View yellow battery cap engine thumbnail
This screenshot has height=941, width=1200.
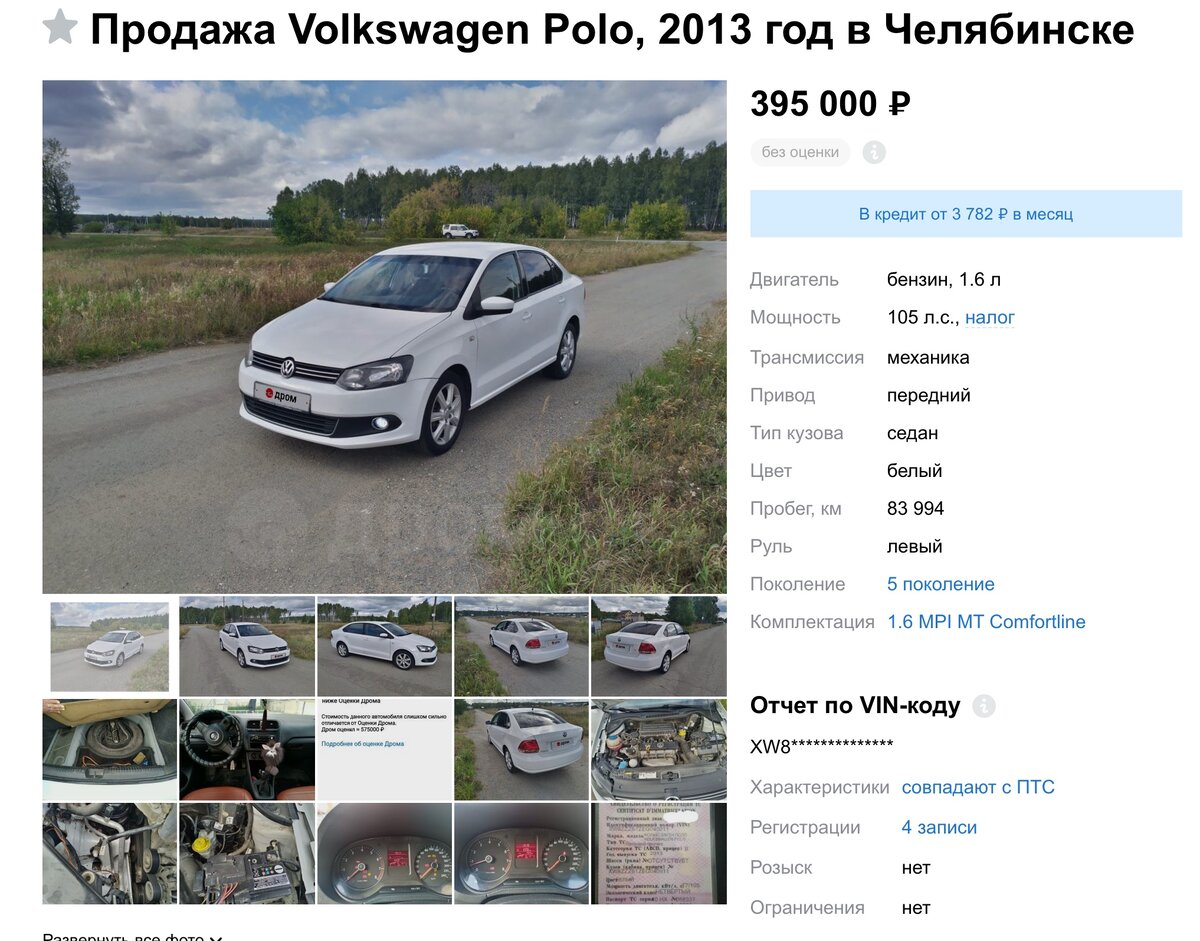click(247, 853)
